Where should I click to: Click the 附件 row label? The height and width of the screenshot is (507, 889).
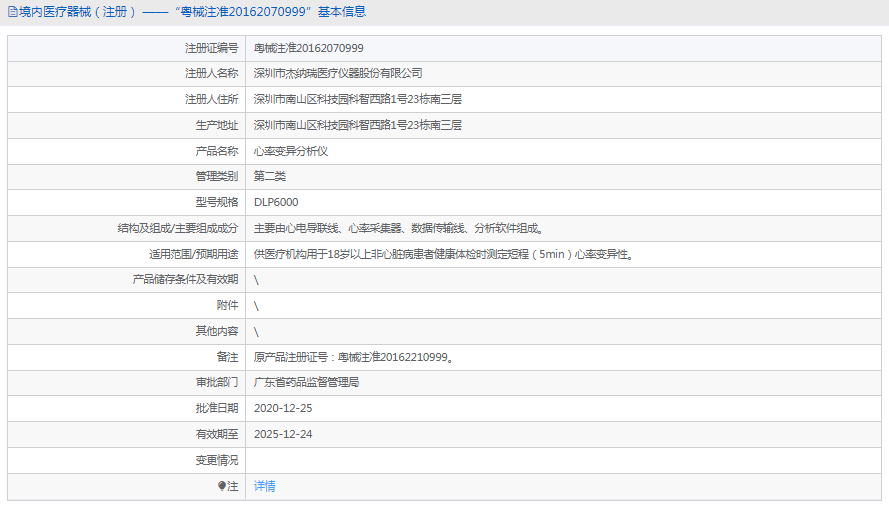227,305
